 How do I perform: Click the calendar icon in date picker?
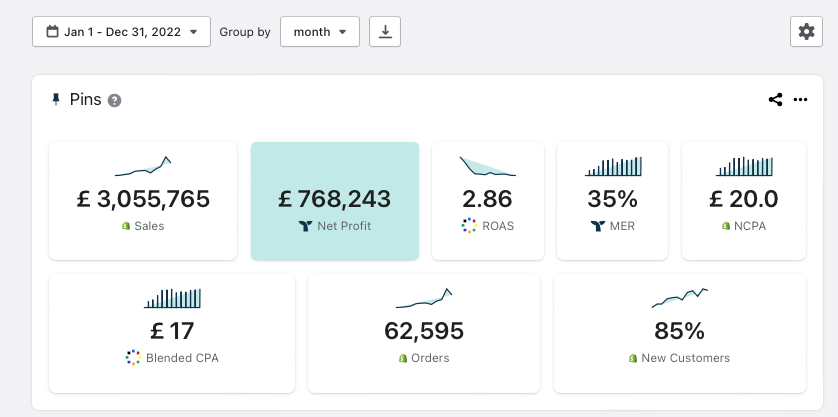pyautogui.click(x=50, y=32)
